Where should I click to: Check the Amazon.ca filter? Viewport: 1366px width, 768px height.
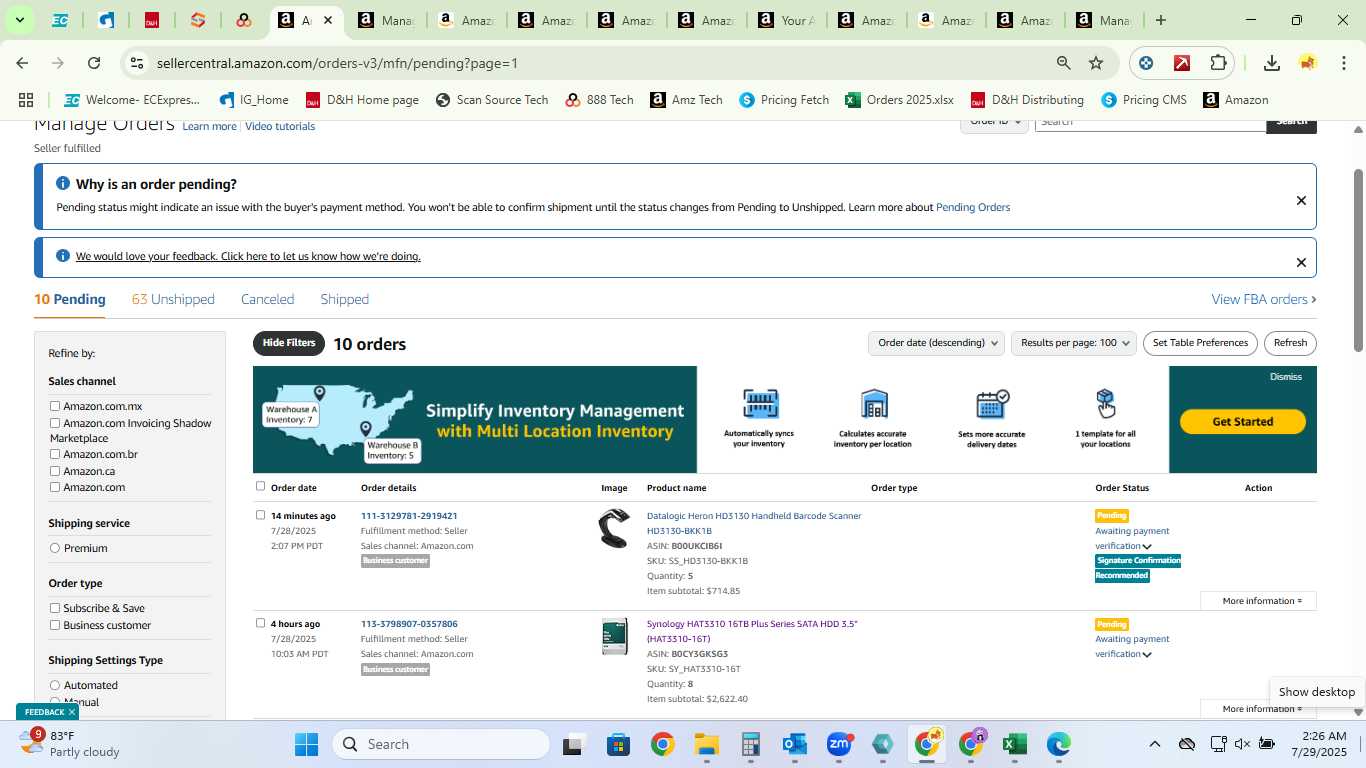tap(55, 471)
